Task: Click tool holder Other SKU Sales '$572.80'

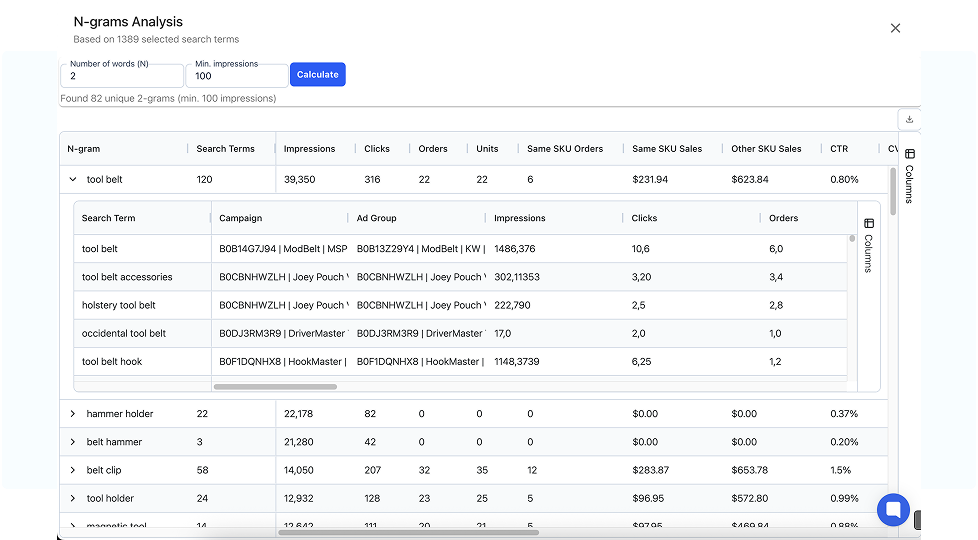Action: pos(750,498)
